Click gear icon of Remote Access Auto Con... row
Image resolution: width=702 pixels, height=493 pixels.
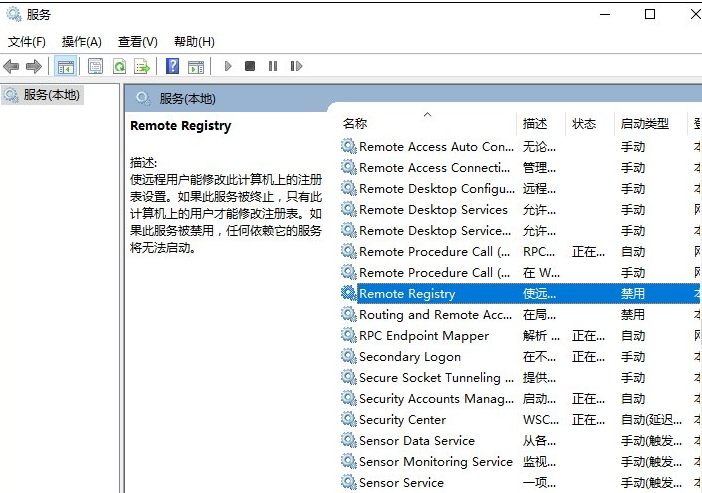click(x=348, y=146)
